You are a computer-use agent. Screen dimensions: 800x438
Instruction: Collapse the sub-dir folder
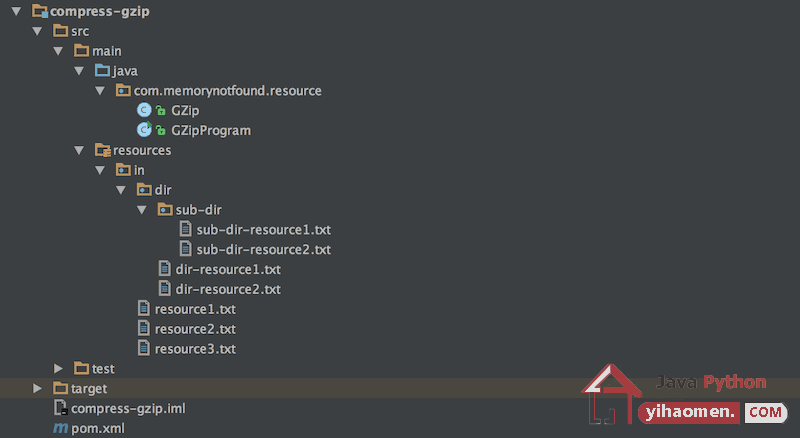pos(142,210)
